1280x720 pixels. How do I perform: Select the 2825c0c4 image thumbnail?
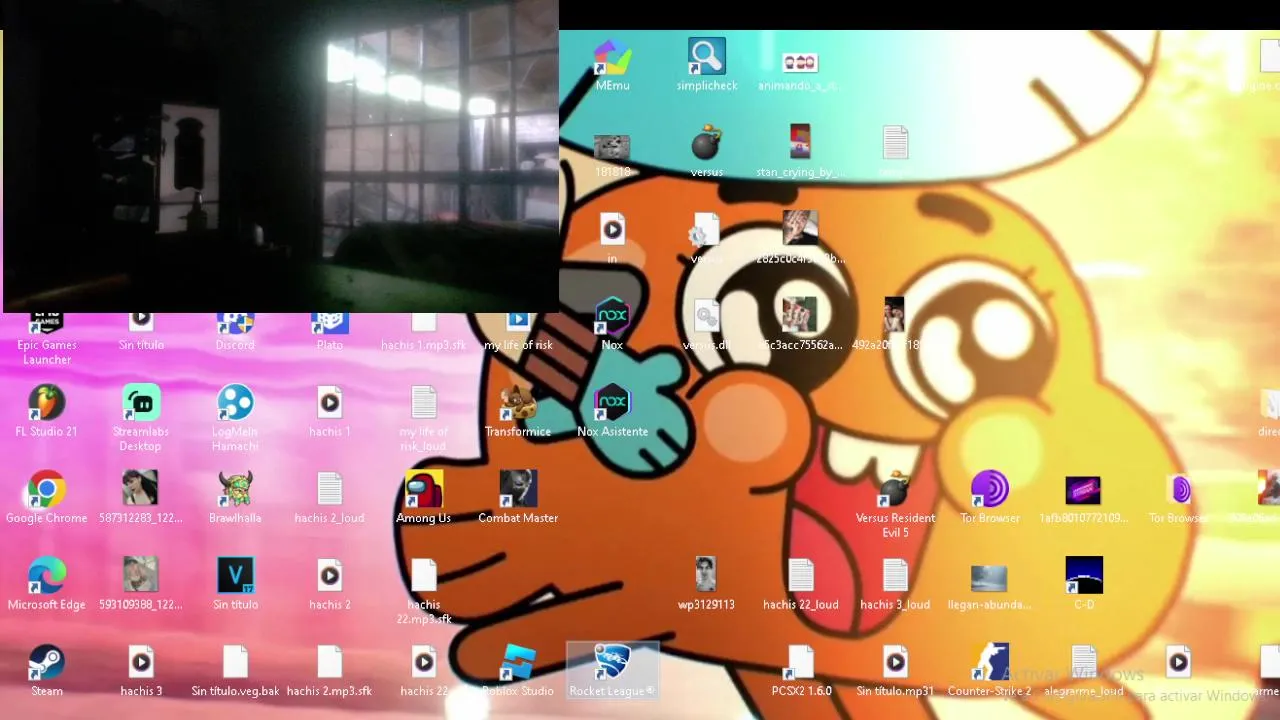coord(800,239)
